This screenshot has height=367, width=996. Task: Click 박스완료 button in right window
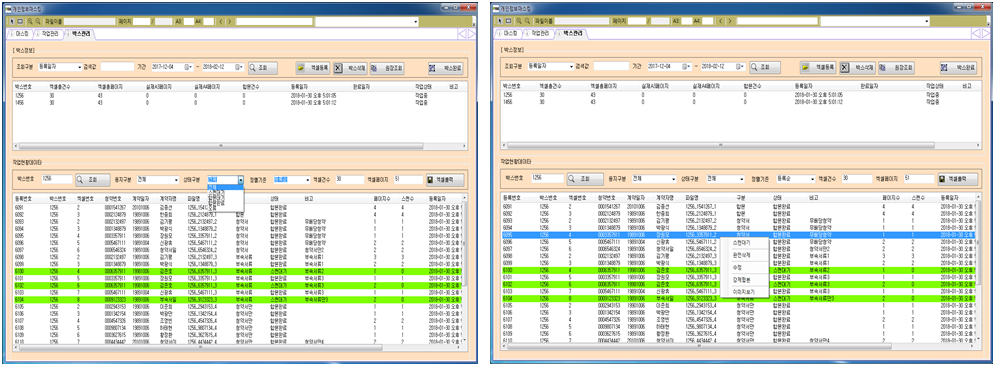[958, 67]
